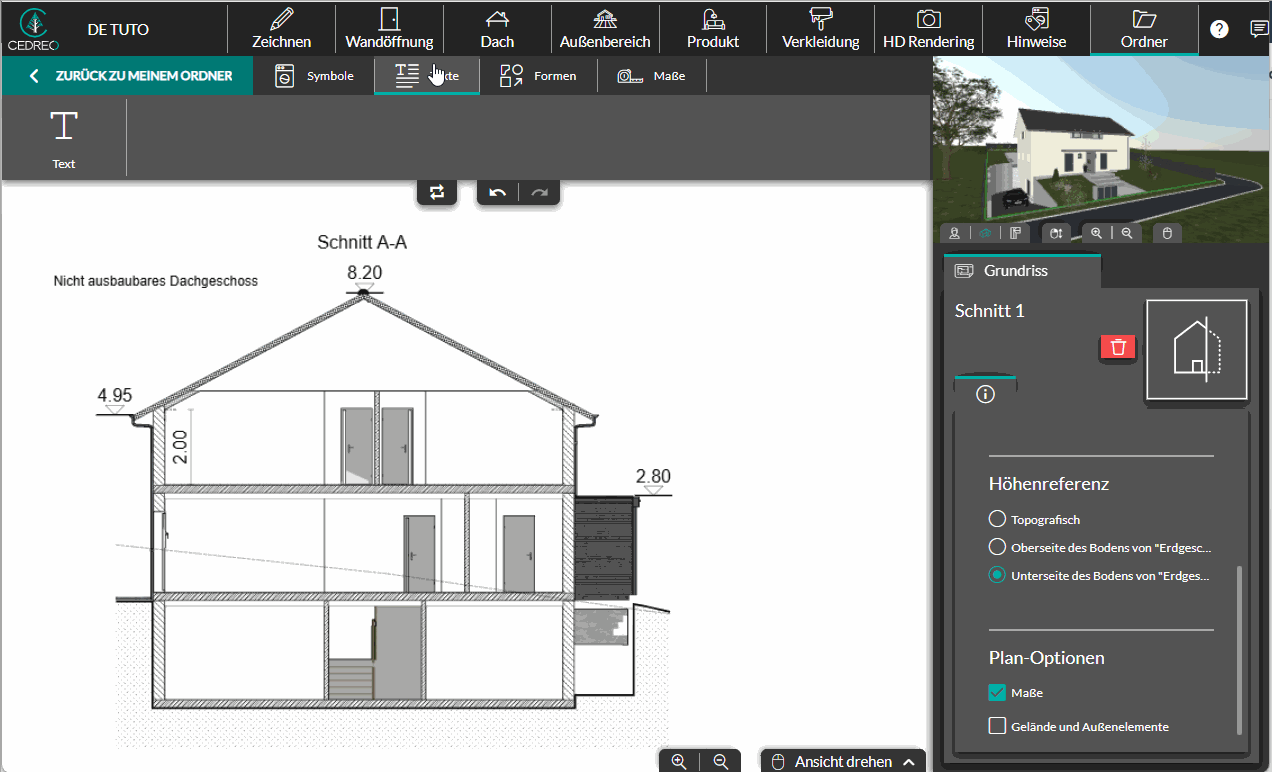Go back via Zurück zu meinem Ordner
This screenshot has height=772, width=1272.
click(128, 76)
